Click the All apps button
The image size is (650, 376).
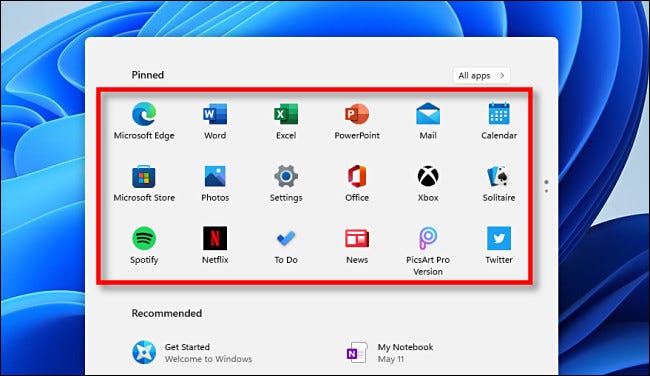tap(481, 75)
